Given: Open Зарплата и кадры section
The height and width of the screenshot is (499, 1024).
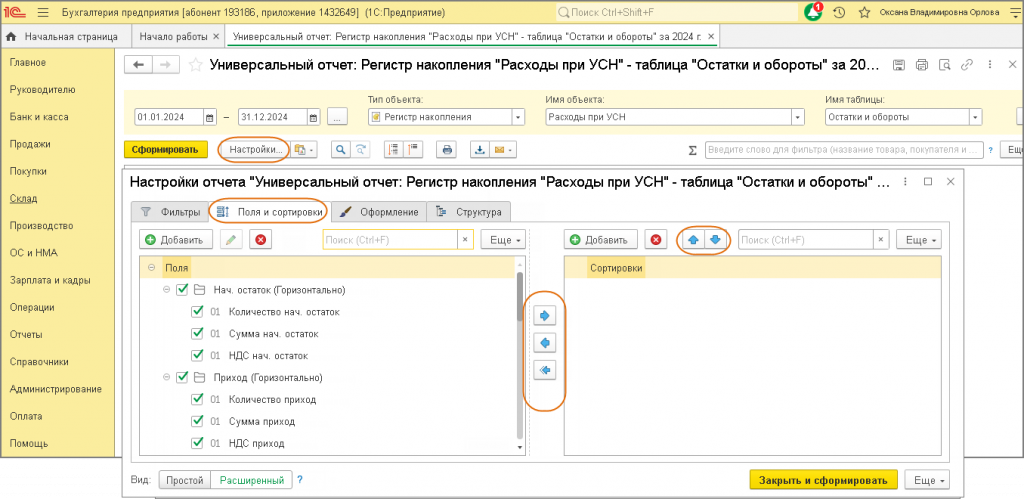Looking at the screenshot, I should coord(50,280).
